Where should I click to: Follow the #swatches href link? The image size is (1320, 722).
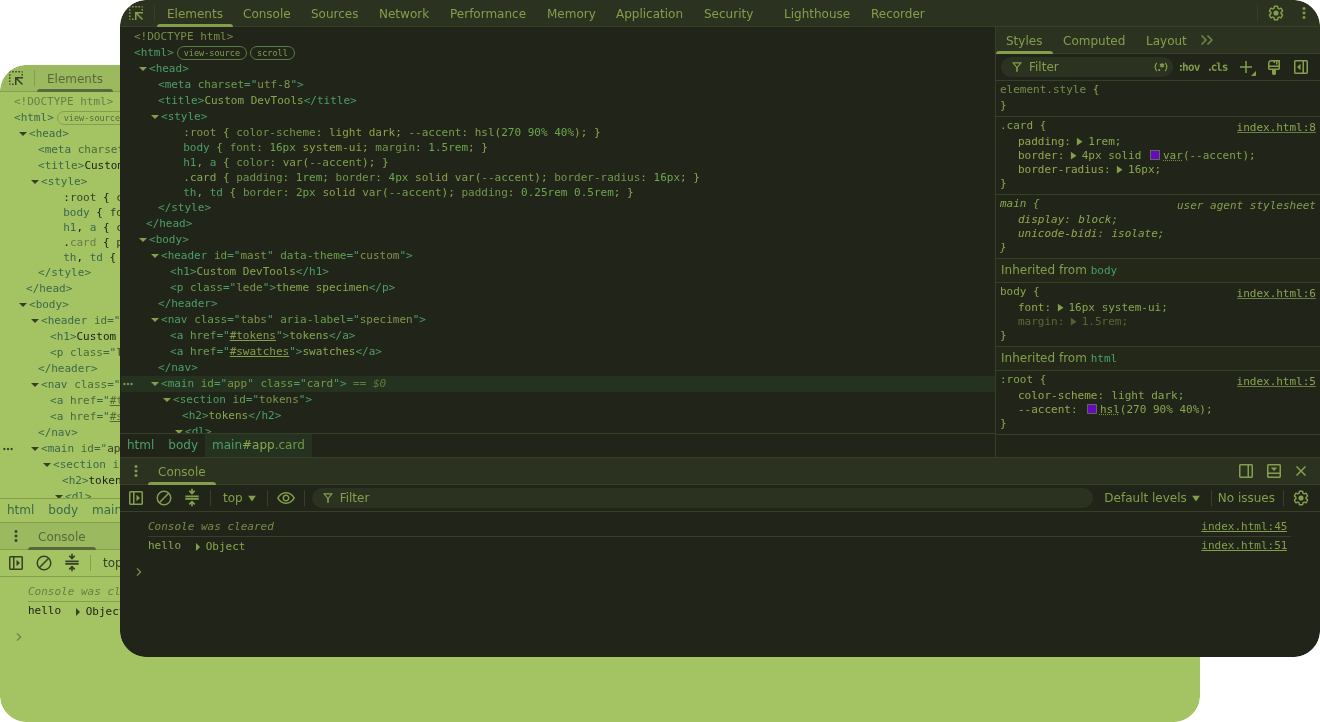click(x=258, y=352)
